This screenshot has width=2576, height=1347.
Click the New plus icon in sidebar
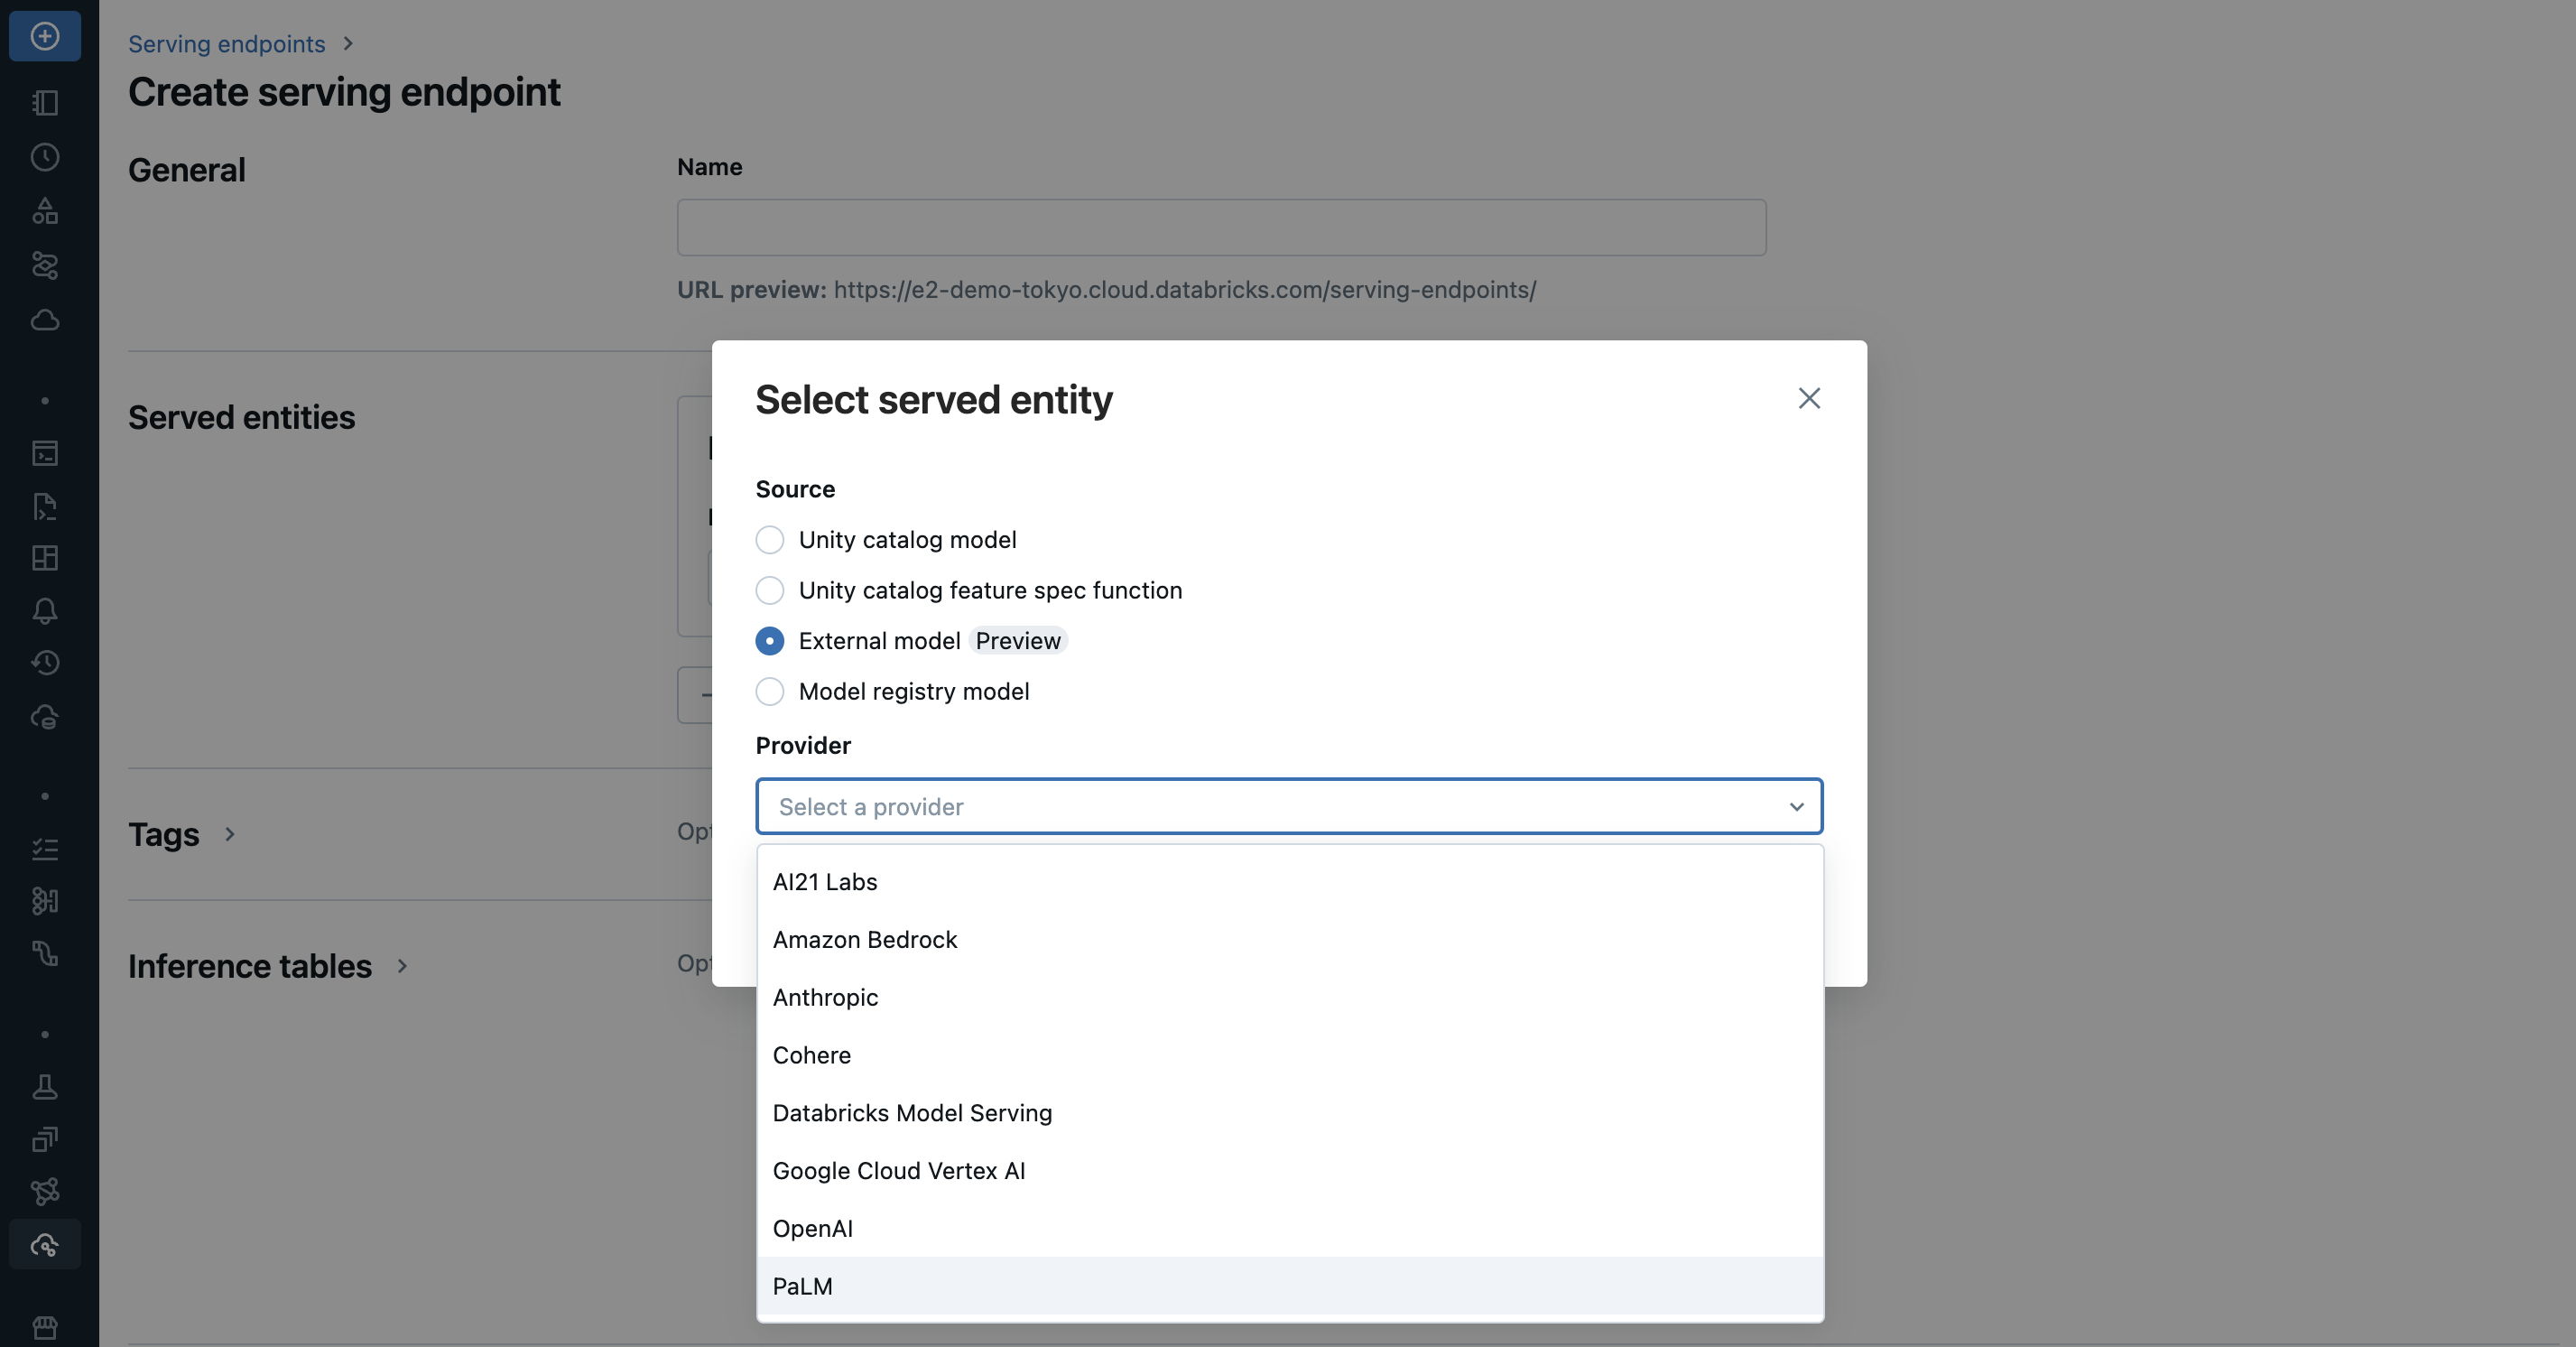click(x=45, y=36)
